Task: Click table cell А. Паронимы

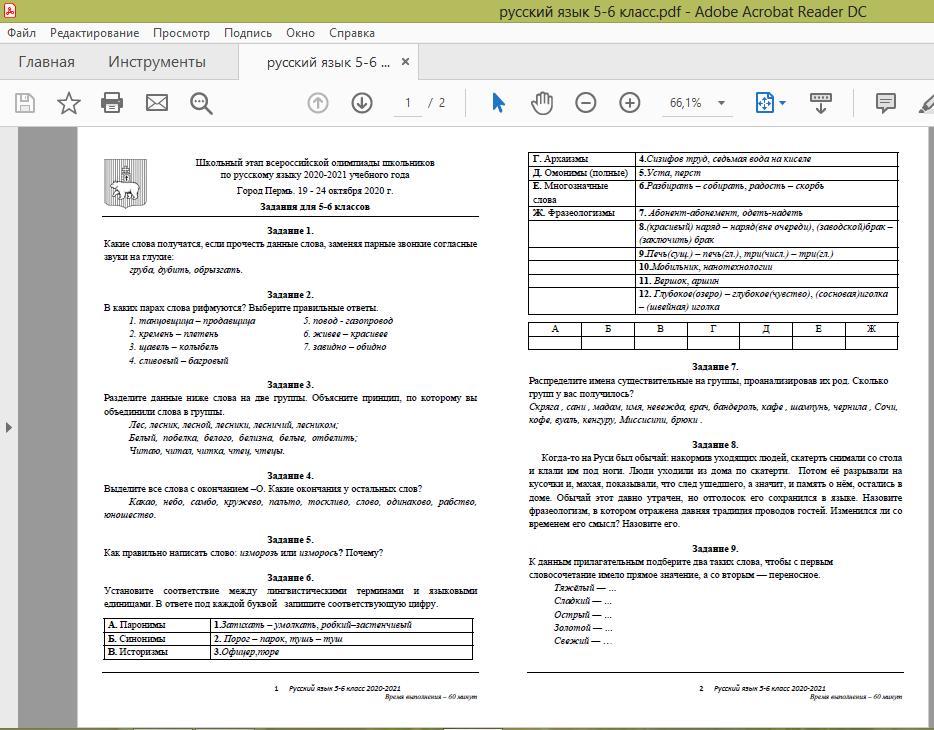Action: point(157,625)
